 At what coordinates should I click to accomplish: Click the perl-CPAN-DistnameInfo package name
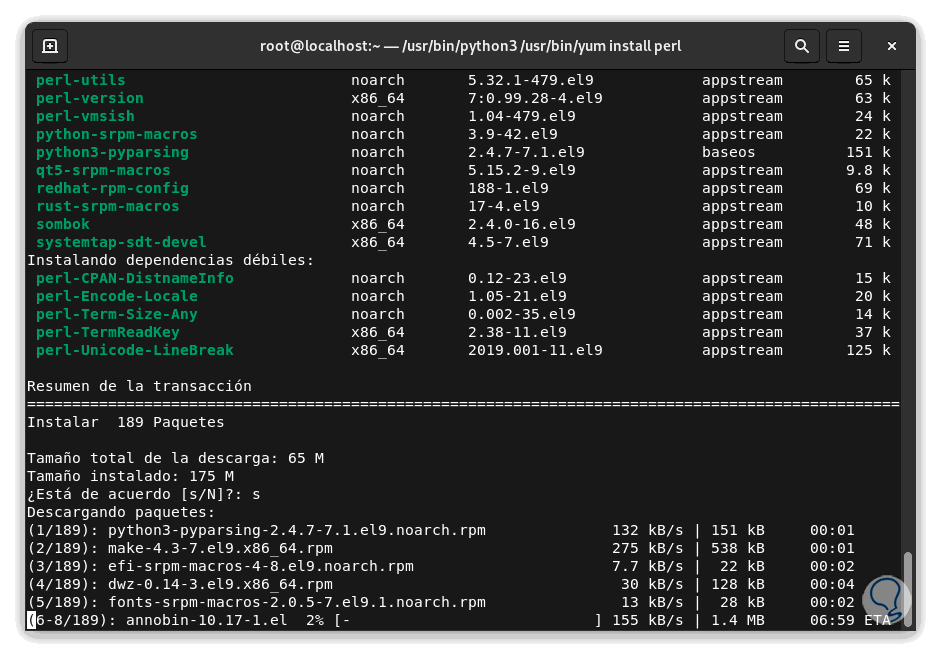(x=135, y=278)
